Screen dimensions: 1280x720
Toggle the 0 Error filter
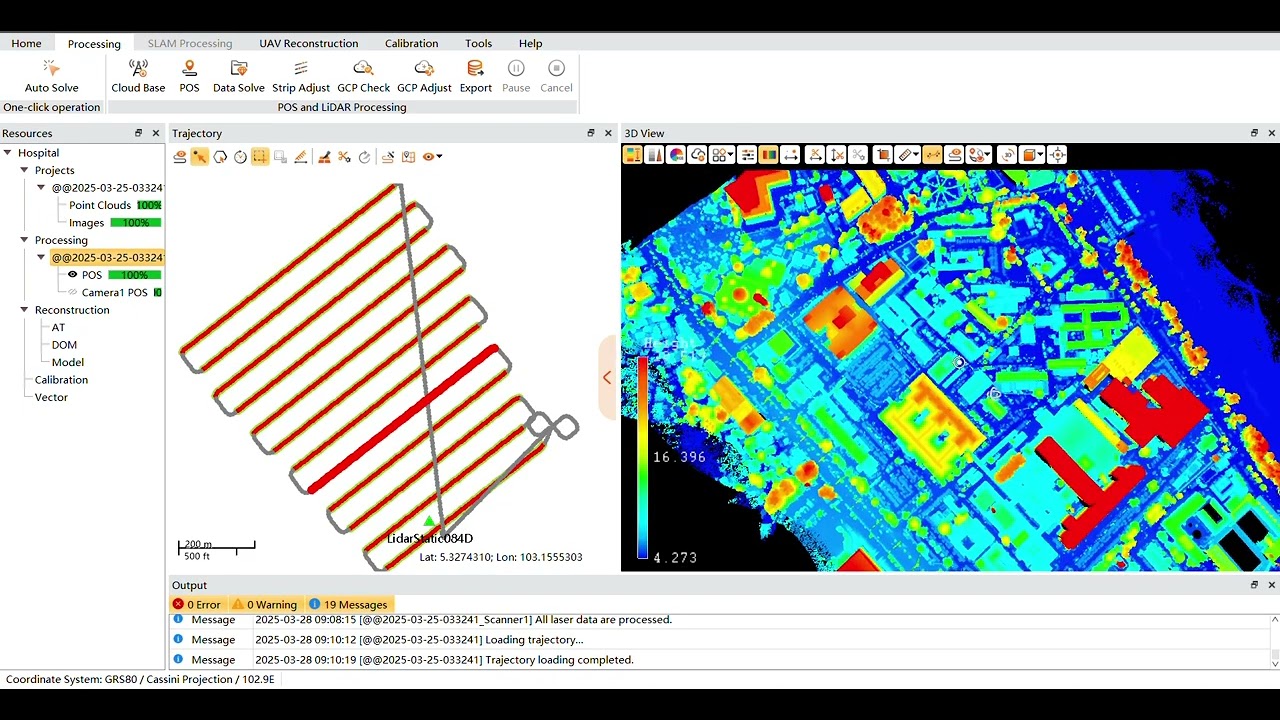pyautogui.click(x=196, y=604)
